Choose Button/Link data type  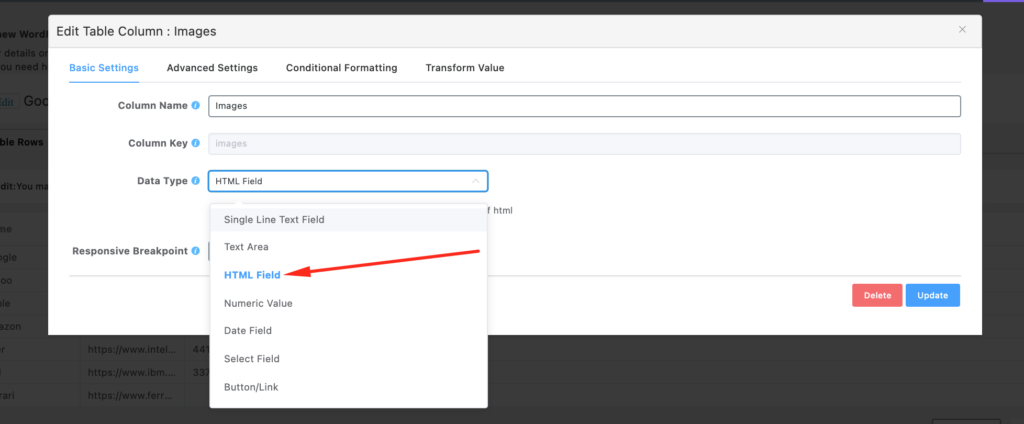coord(252,386)
